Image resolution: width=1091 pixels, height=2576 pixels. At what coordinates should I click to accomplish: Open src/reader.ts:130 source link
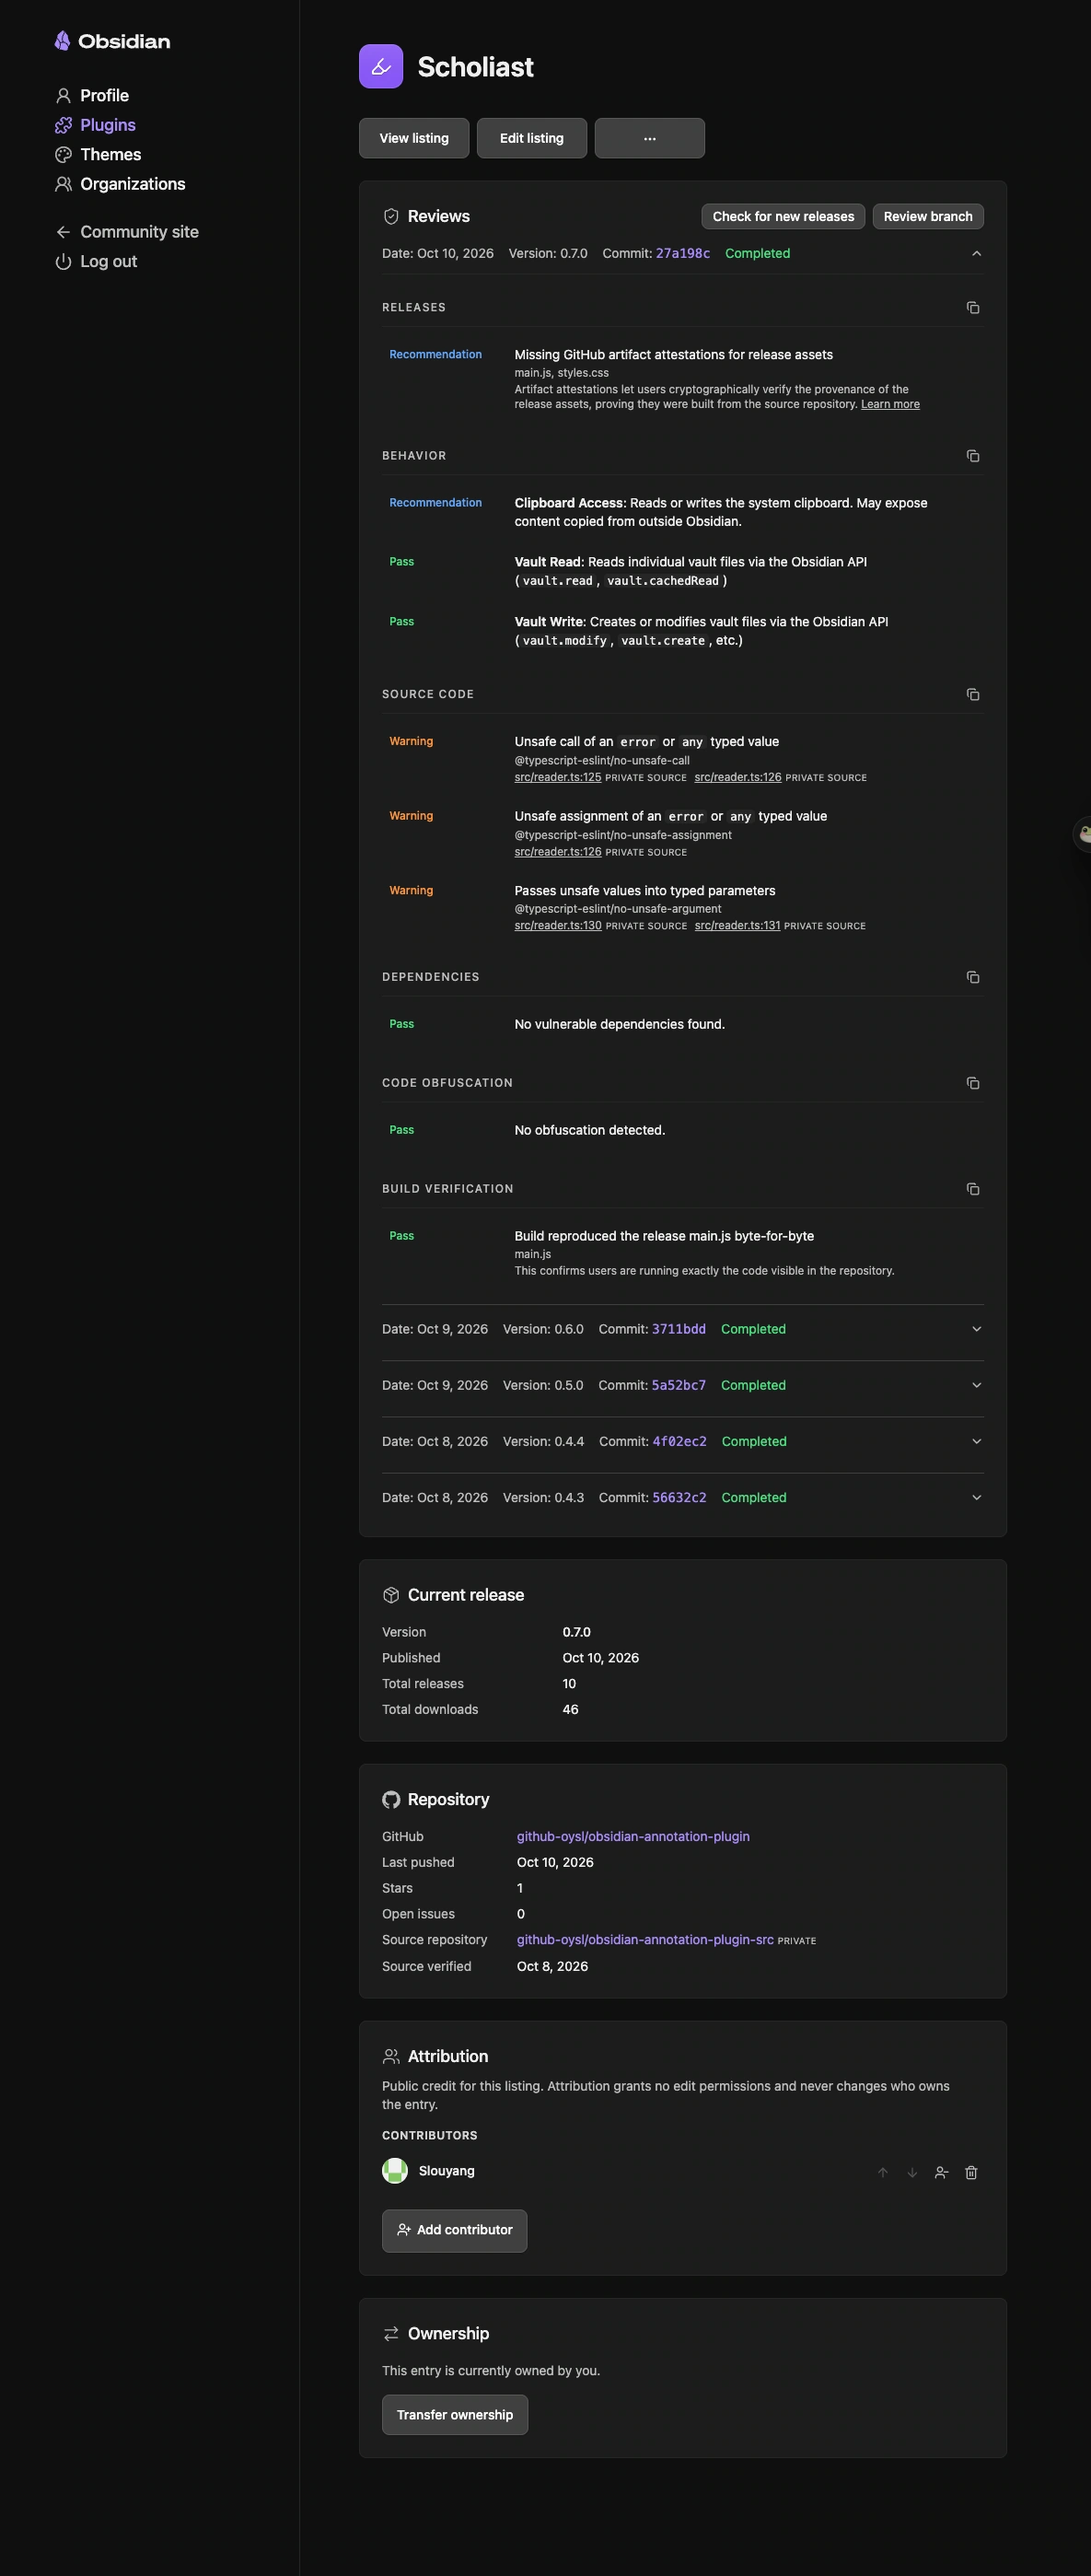coord(558,926)
